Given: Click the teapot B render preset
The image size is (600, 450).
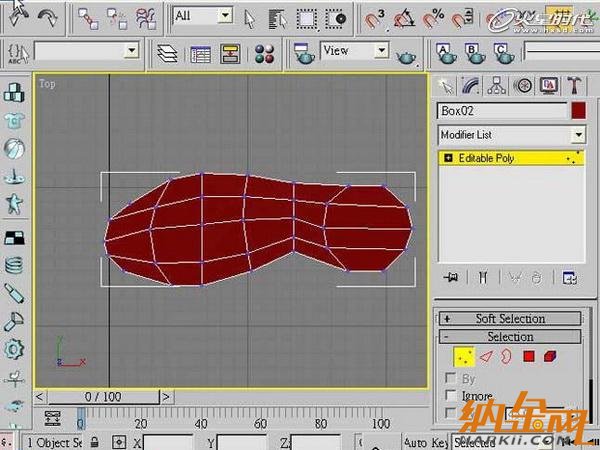Looking at the screenshot, I should pos(475,54).
